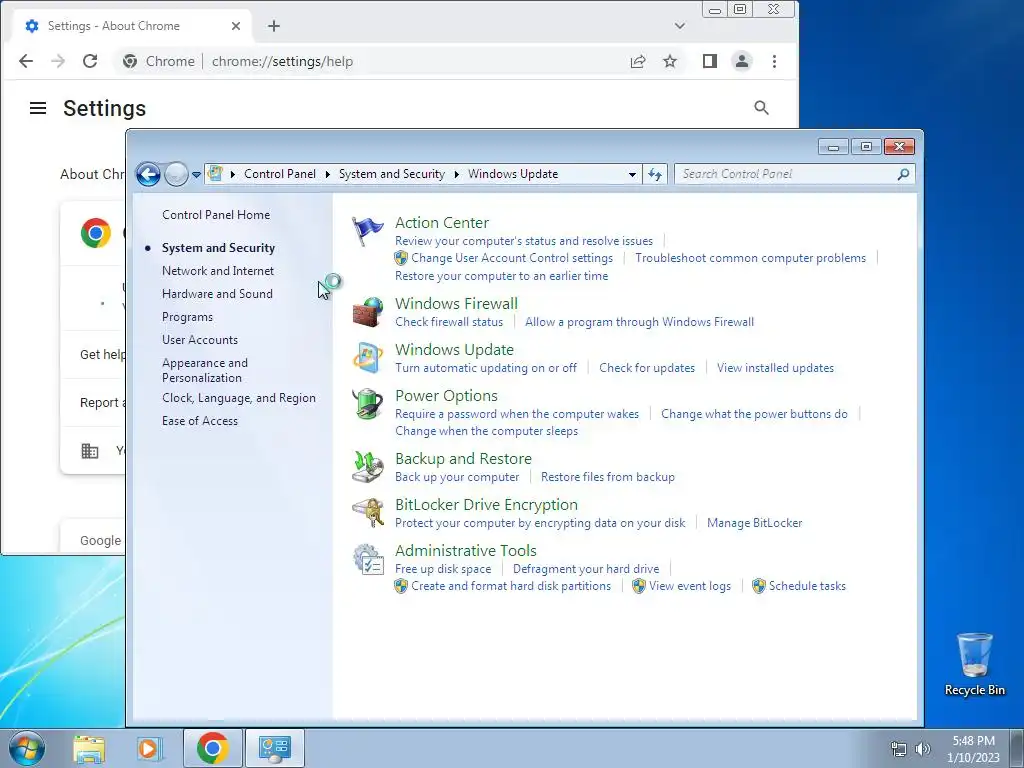Expand the arrow after Control Panel breadcrumb
This screenshot has height=768, width=1024.
[327, 174]
